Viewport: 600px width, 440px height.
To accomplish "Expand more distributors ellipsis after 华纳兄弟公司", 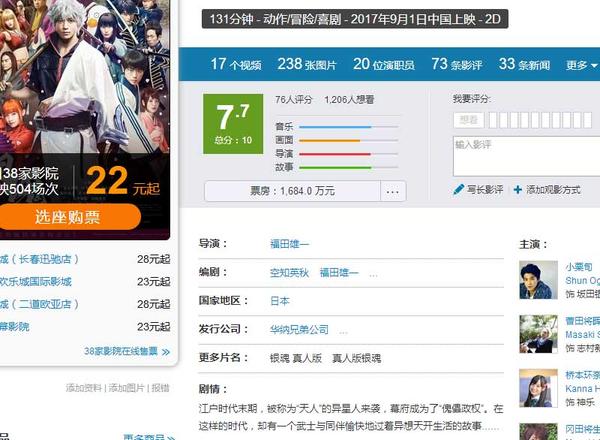I will click(343, 331).
